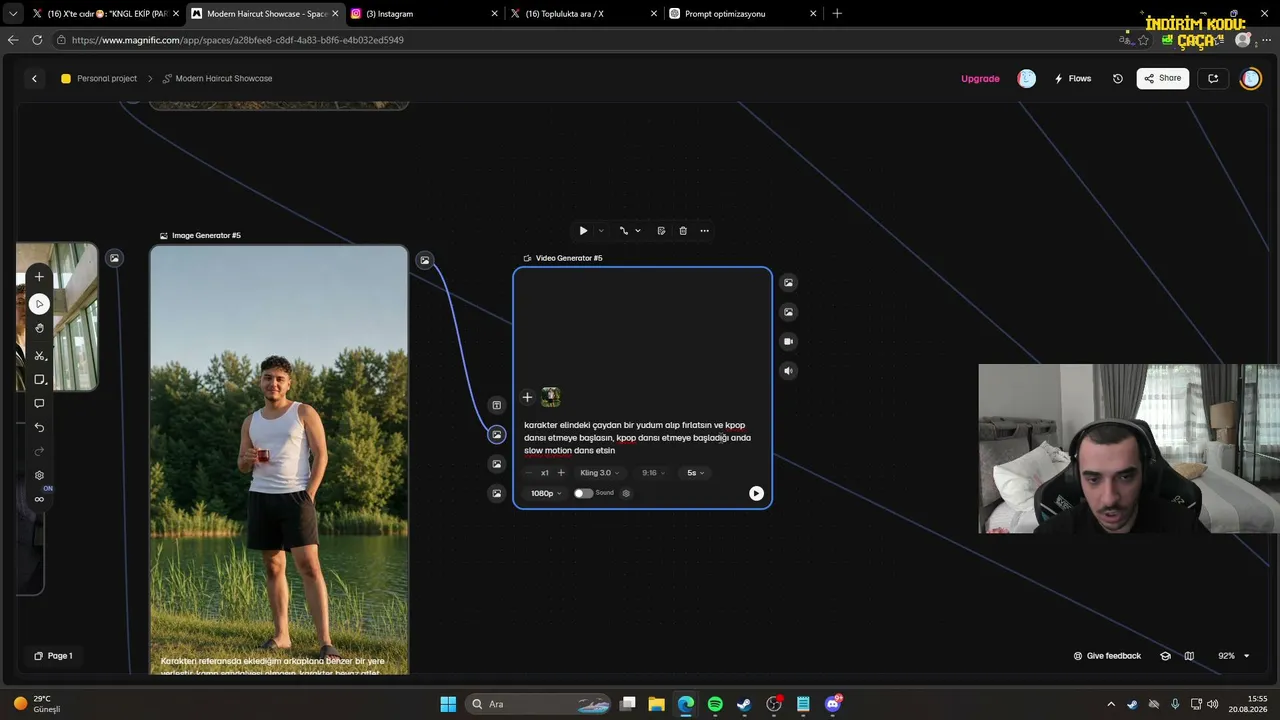The width and height of the screenshot is (1280, 720).
Task: Toggle the Sound switch on
Action: pos(583,493)
